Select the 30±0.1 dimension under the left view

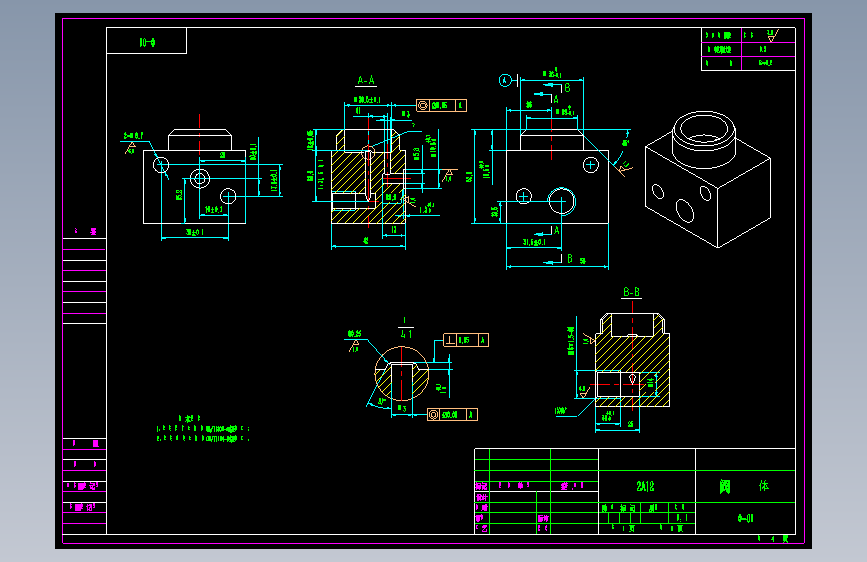coord(195,232)
